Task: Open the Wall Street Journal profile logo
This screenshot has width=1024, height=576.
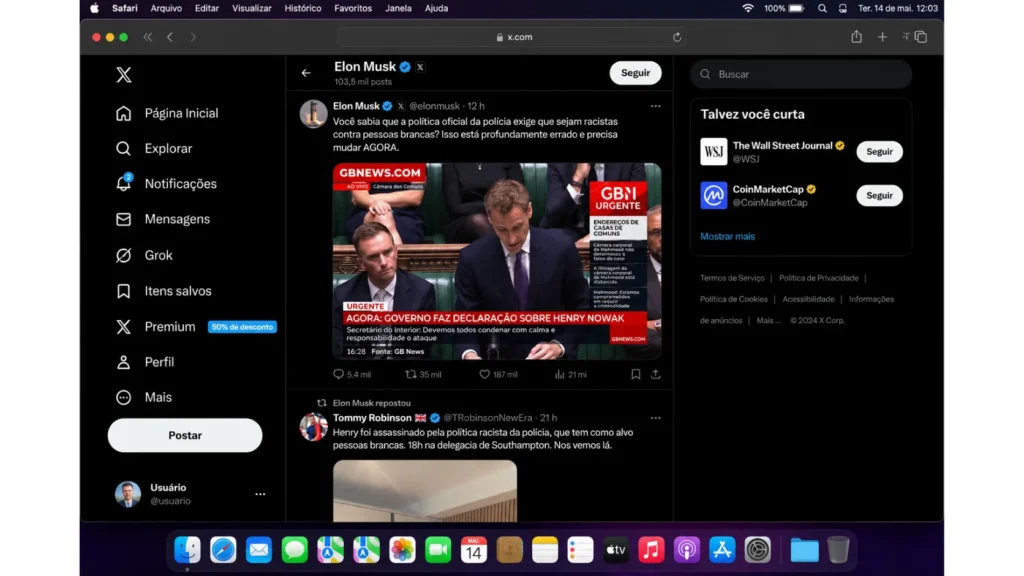Action: point(713,152)
